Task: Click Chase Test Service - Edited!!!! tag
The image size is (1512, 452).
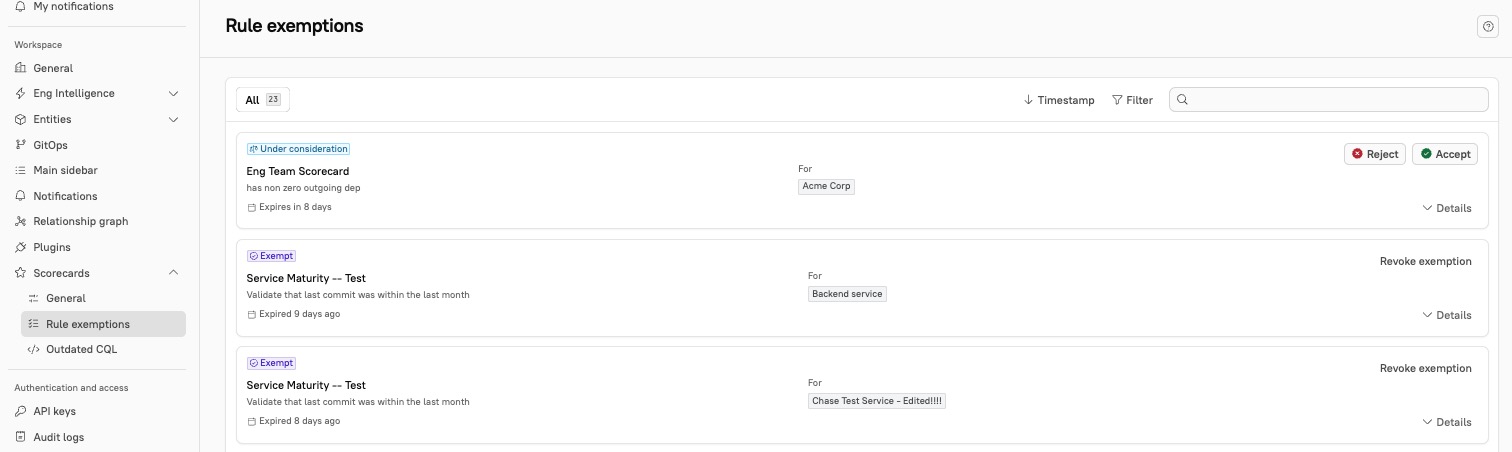Action: coord(877,401)
